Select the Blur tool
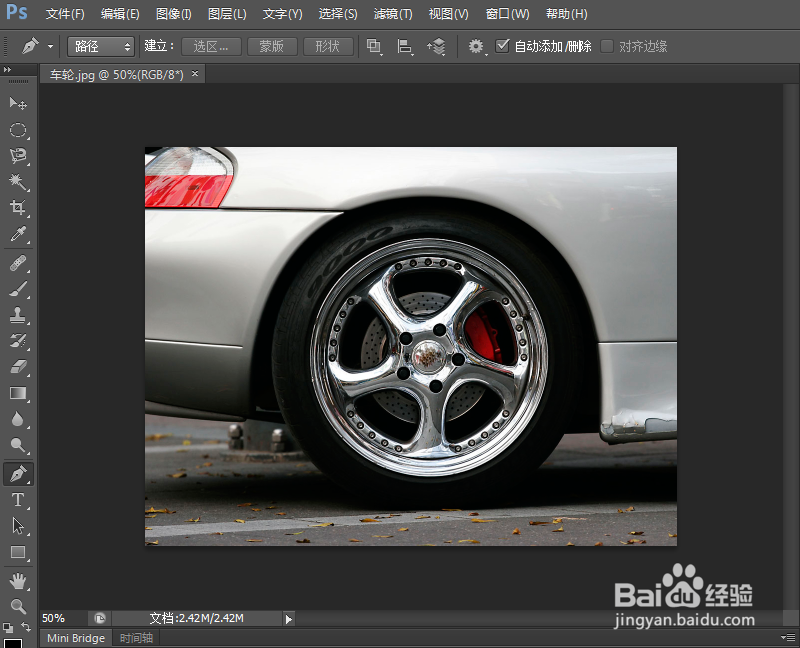This screenshot has width=800, height=648. click(x=18, y=419)
